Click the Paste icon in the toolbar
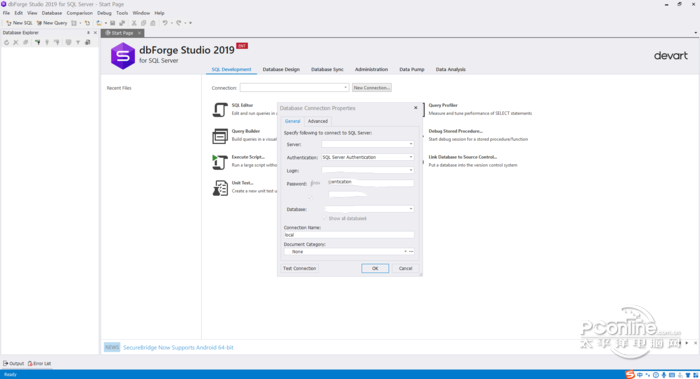The width and height of the screenshot is (700, 379). (153, 23)
